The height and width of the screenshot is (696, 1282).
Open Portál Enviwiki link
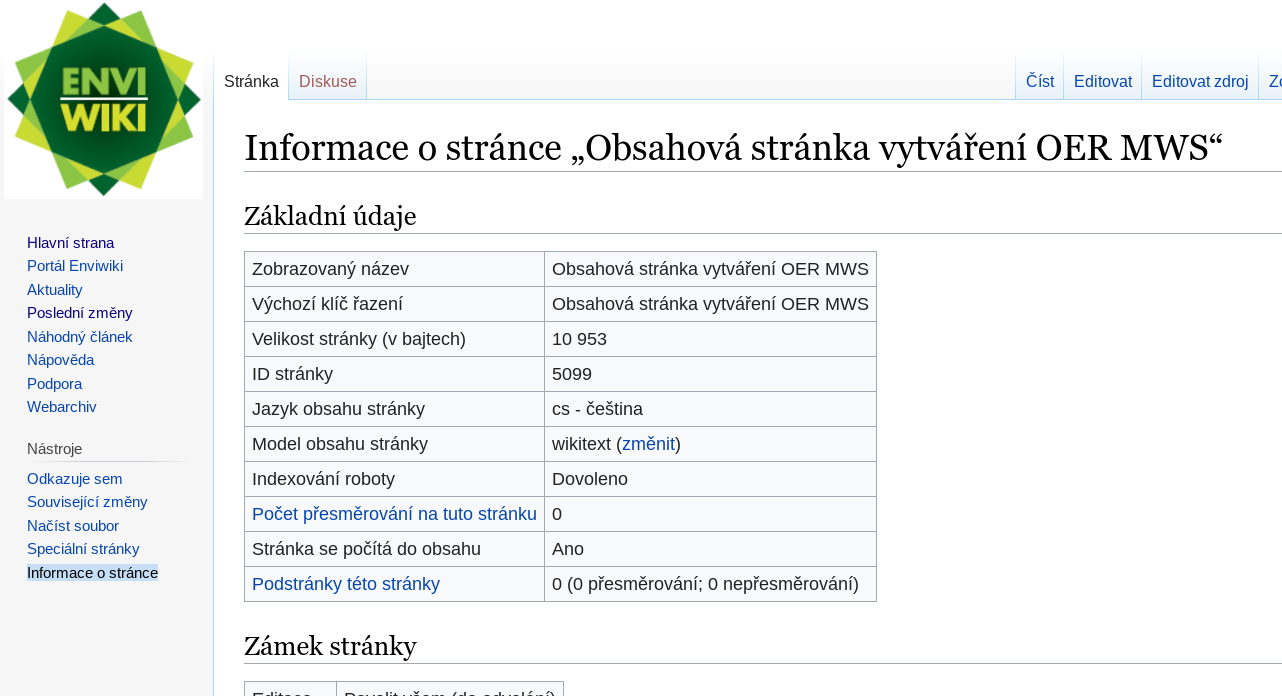[75, 266]
